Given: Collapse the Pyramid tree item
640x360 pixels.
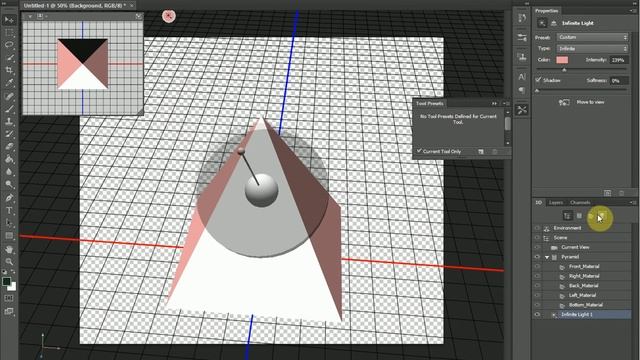Looking at the screenshot, I should pyautogui.click(x=547, y=257).
